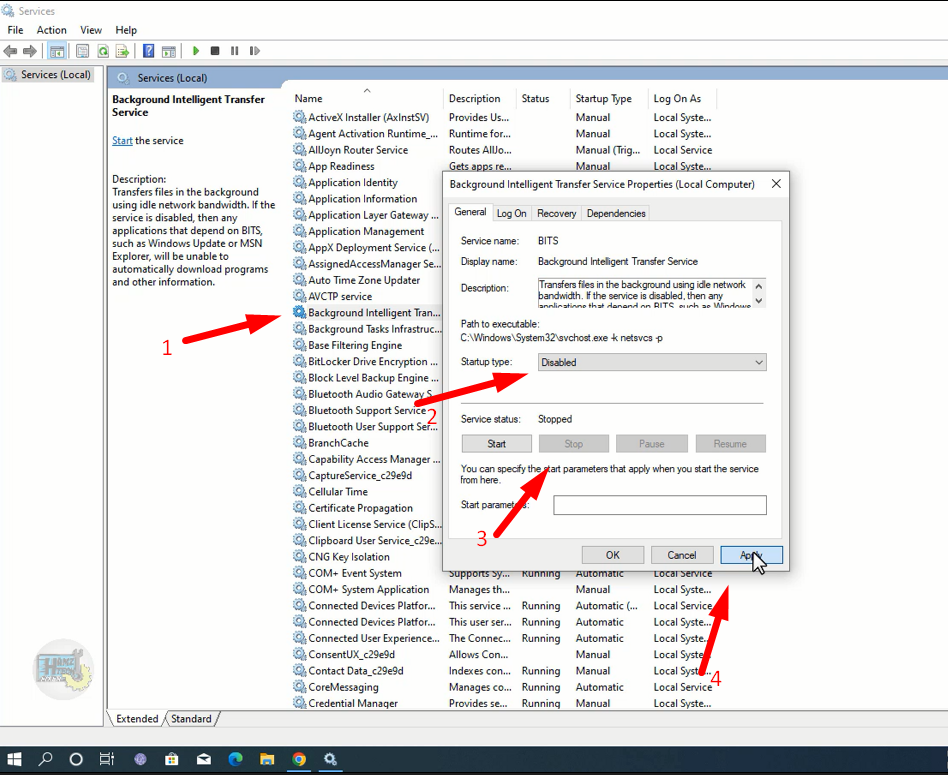
Task: Switch to Extended view tab
Action: (137, 719)
